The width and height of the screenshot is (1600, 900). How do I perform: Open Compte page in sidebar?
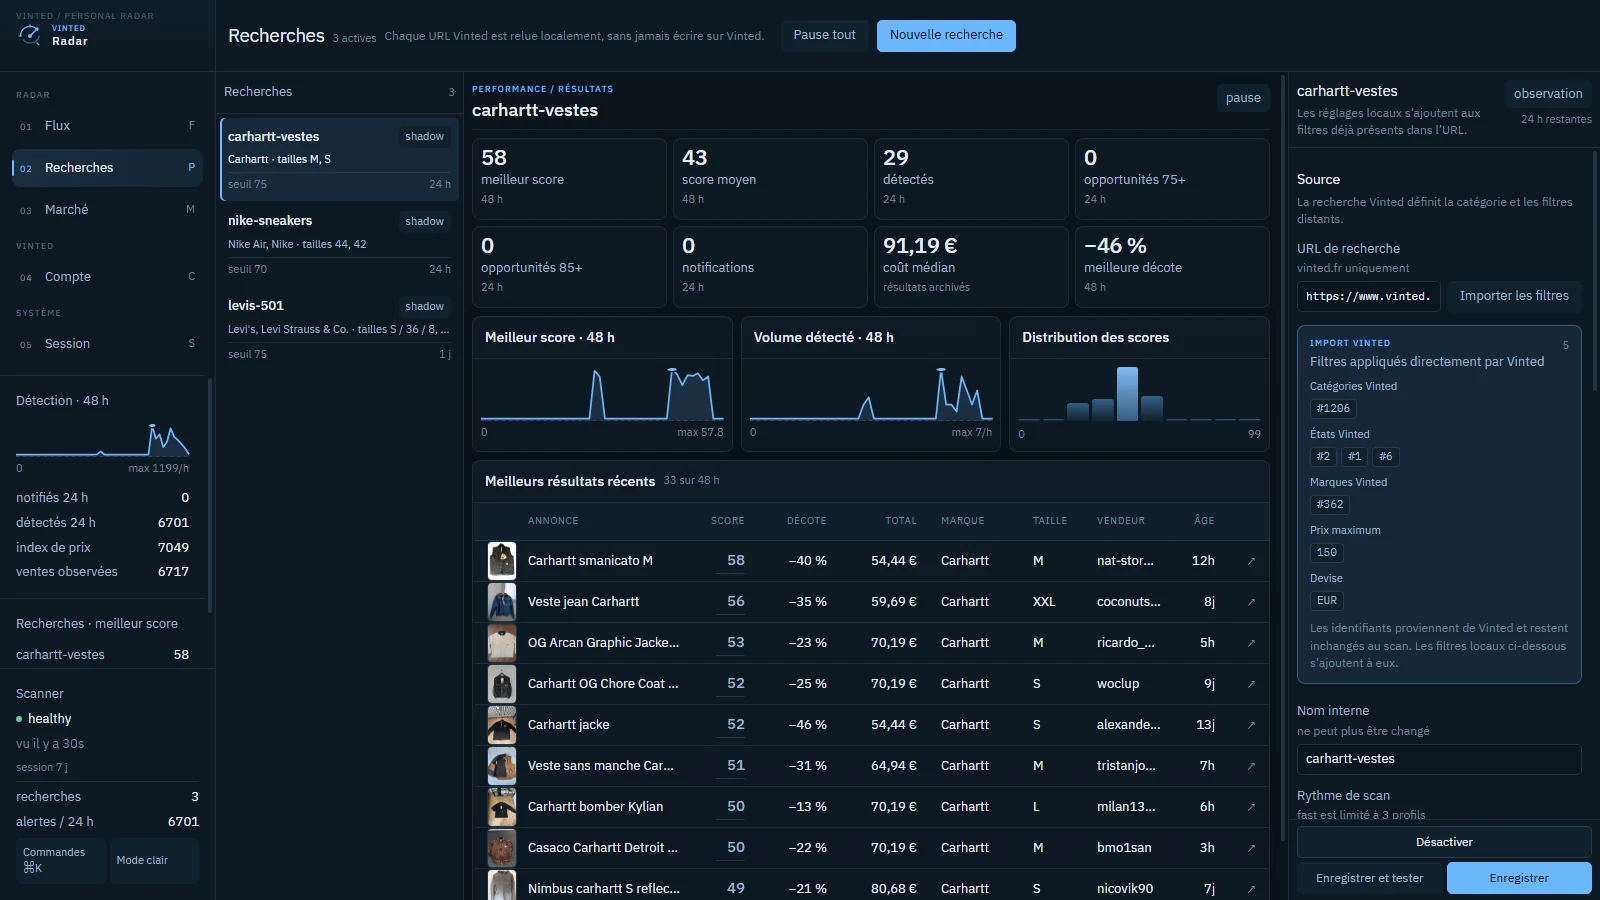[x=107, y=277]
